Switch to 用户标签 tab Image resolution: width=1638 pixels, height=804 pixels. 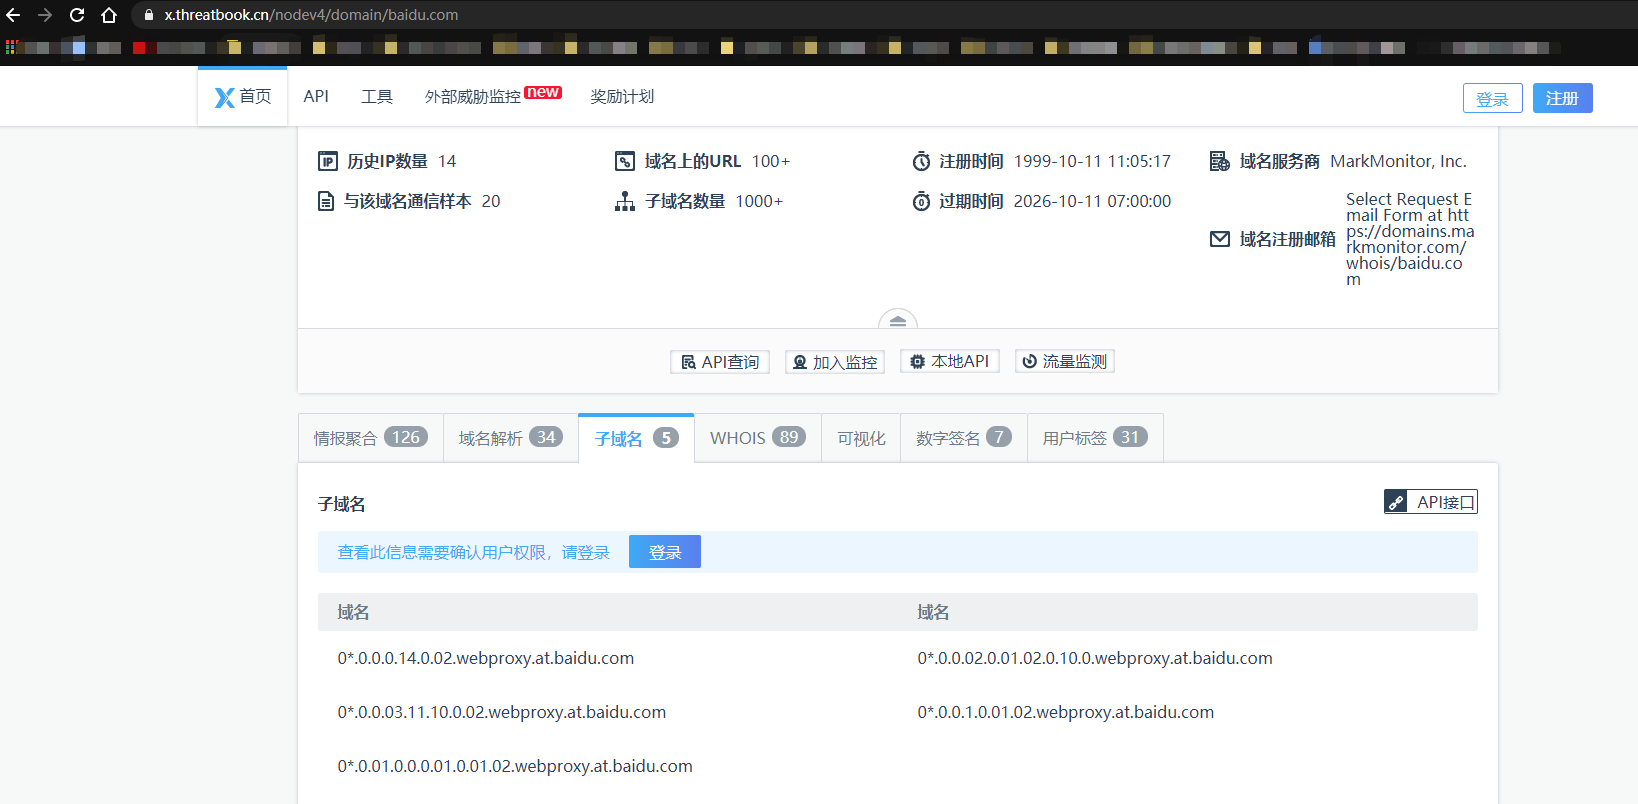1095,438
